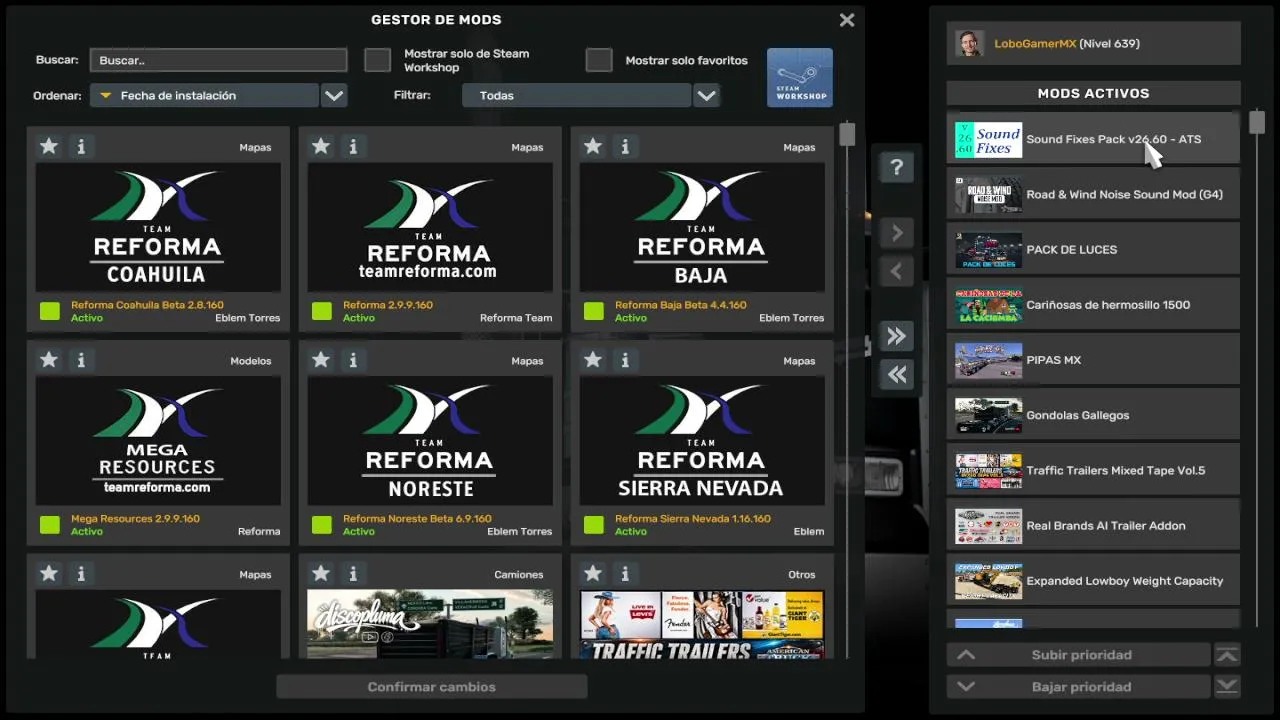The height and width of the screenshot is (720, 1280).
Task: Favorite the Reforma Baja Beta mod
Action: pos(593,147)
